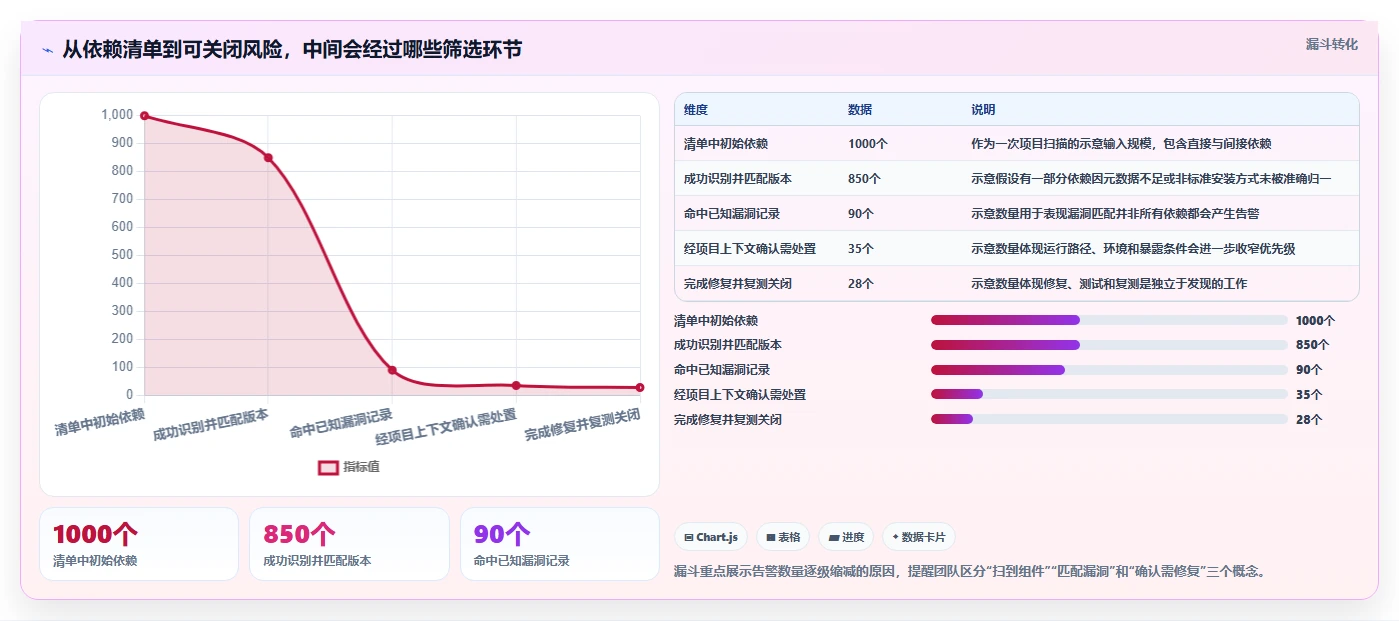Click the 进度 chip
1399x621 pixels.
coord(846,537)
